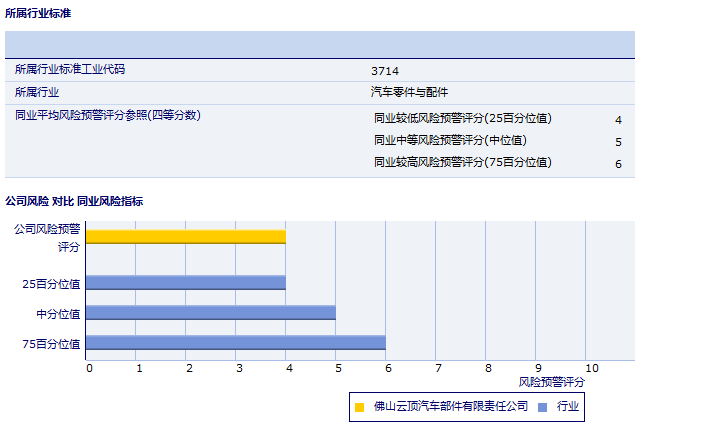This screenshot has height=427, width=720.
Task: Click the 同业平均风险预警评分参照(四等分数) label
Action: (x=108, y=116)
